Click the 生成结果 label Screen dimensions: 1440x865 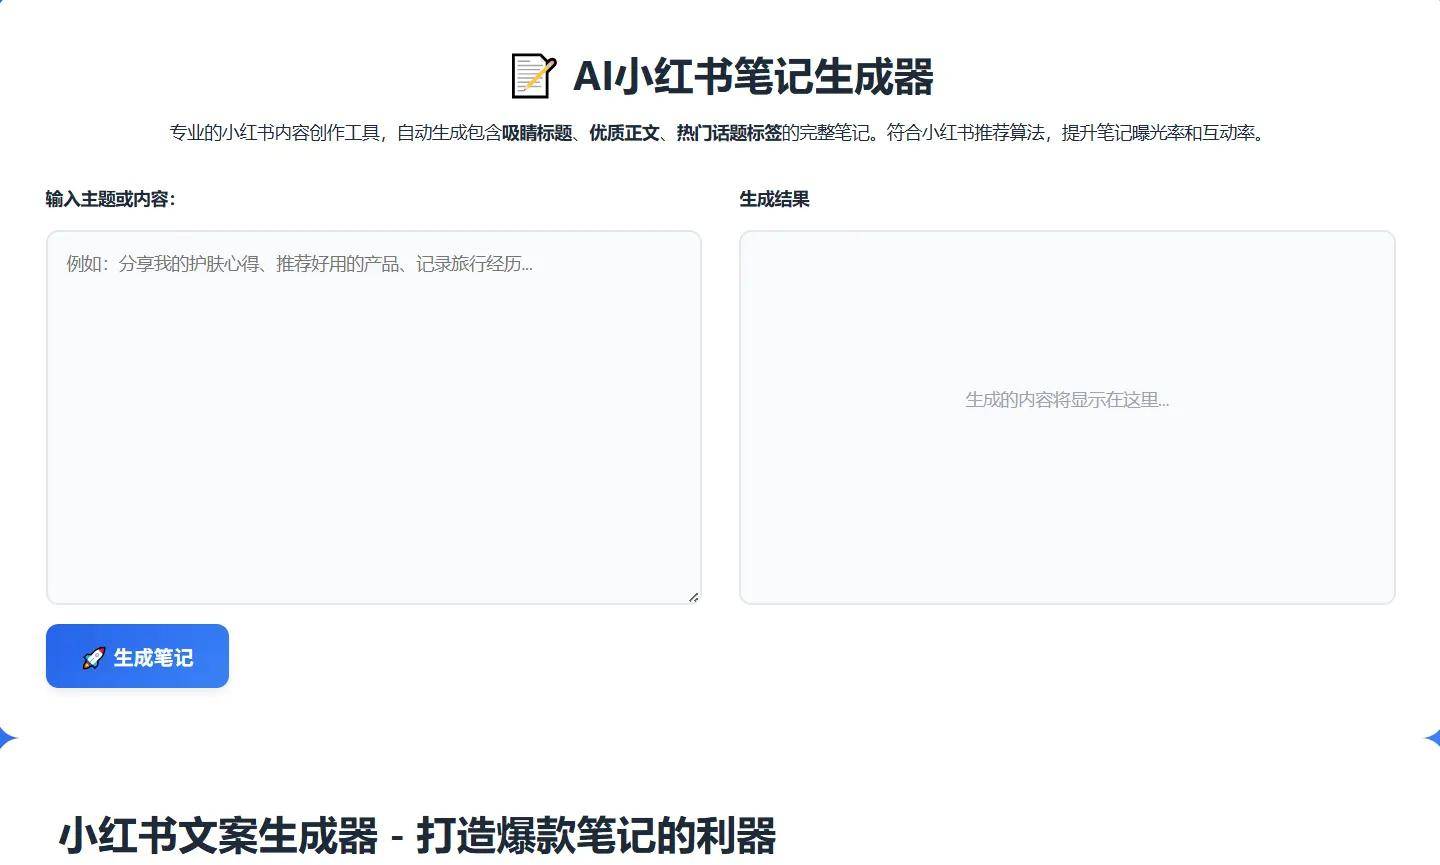(774, 199)
